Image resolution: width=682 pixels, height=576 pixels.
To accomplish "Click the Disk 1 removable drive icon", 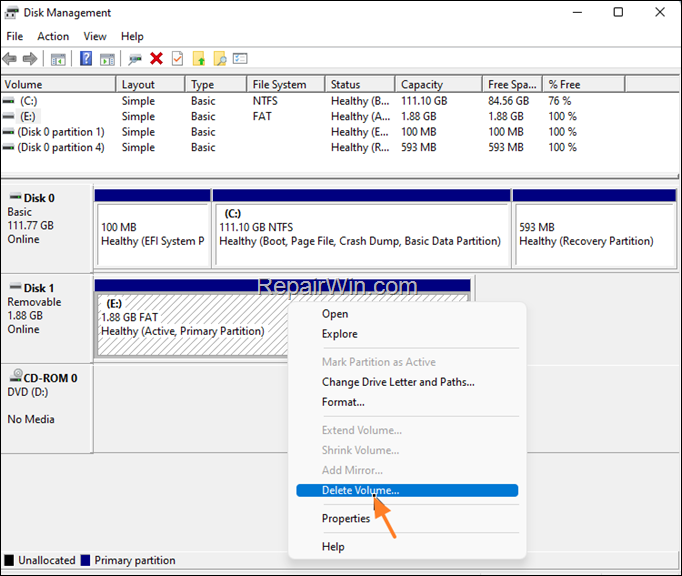I will coord(15,287).
